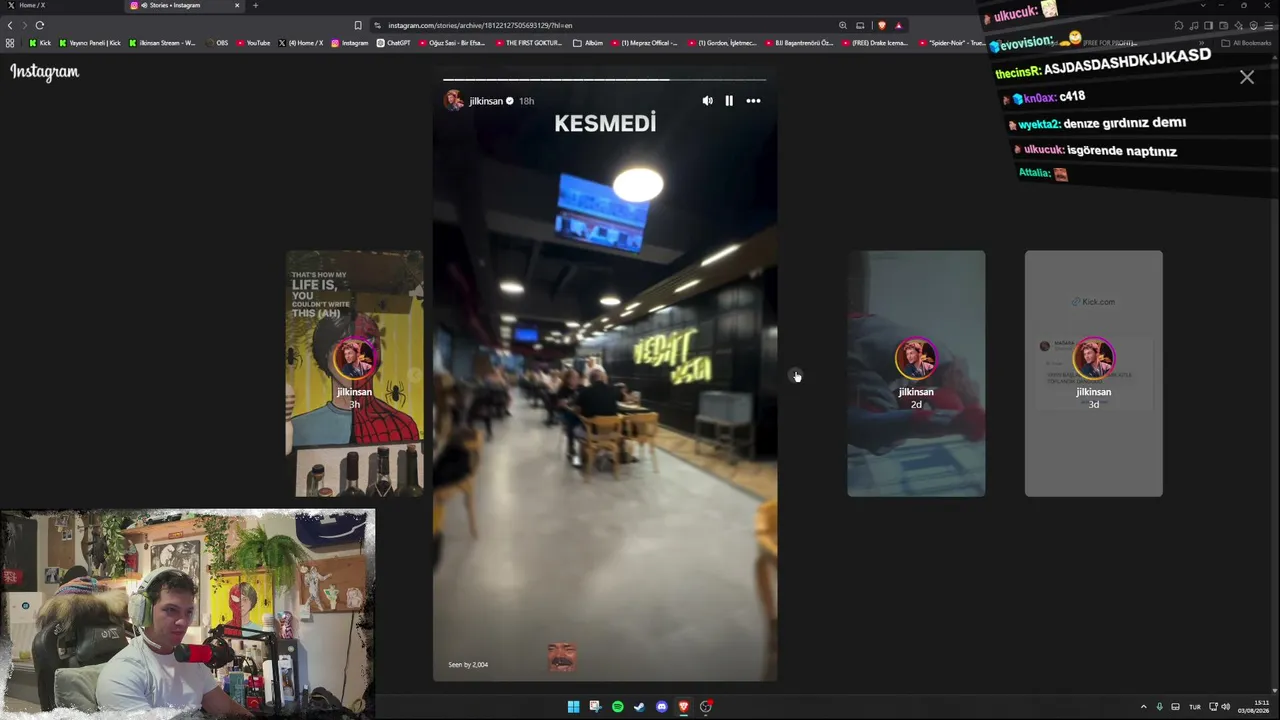Screen dimensions: 1280x720
Task: Open the browser hamburger menu
Action: pyautogui.click(x=1269, y=25)
